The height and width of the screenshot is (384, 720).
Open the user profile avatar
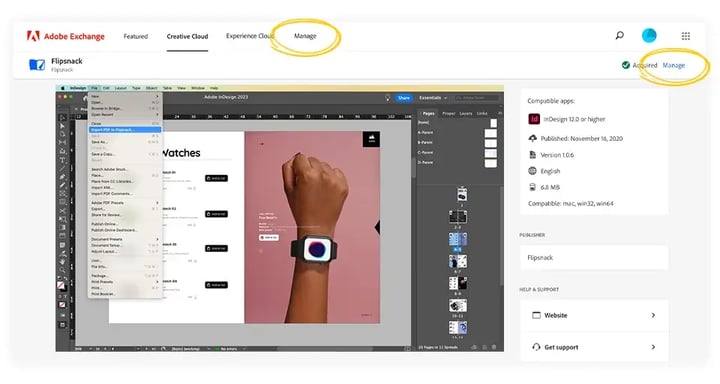[649, 35]
